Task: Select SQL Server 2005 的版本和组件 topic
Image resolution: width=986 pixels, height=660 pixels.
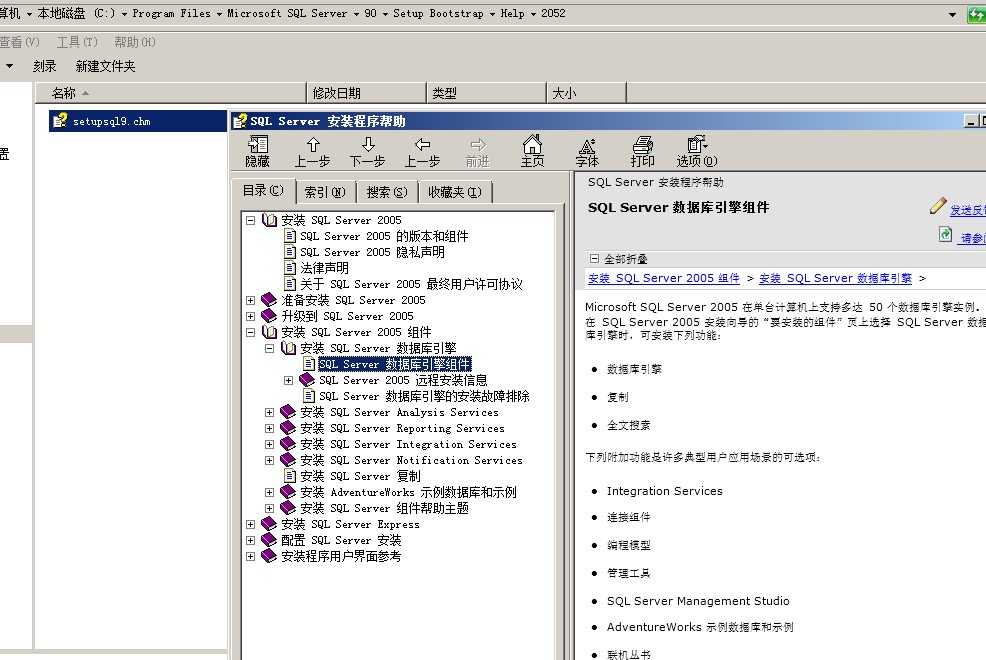Action: click(x=384, y=236)
